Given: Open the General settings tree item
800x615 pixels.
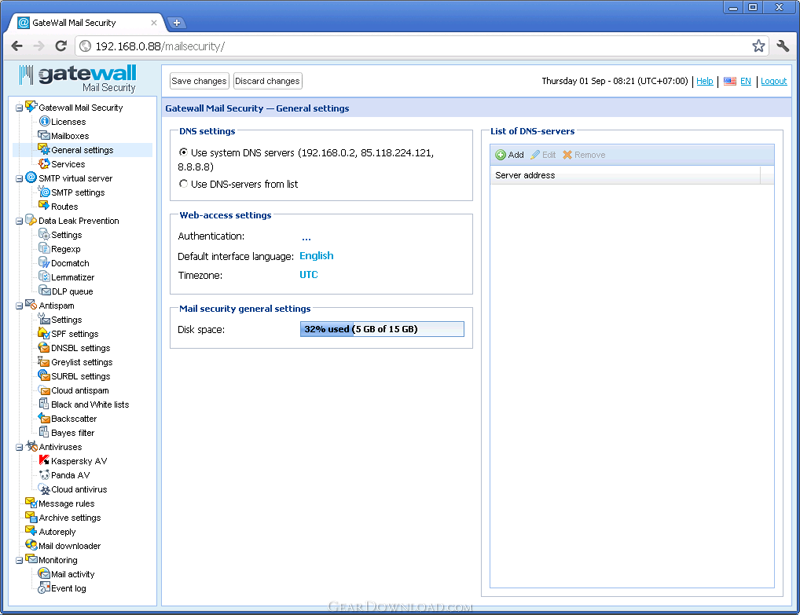Looking at the screenshot, I should [82, 150].
